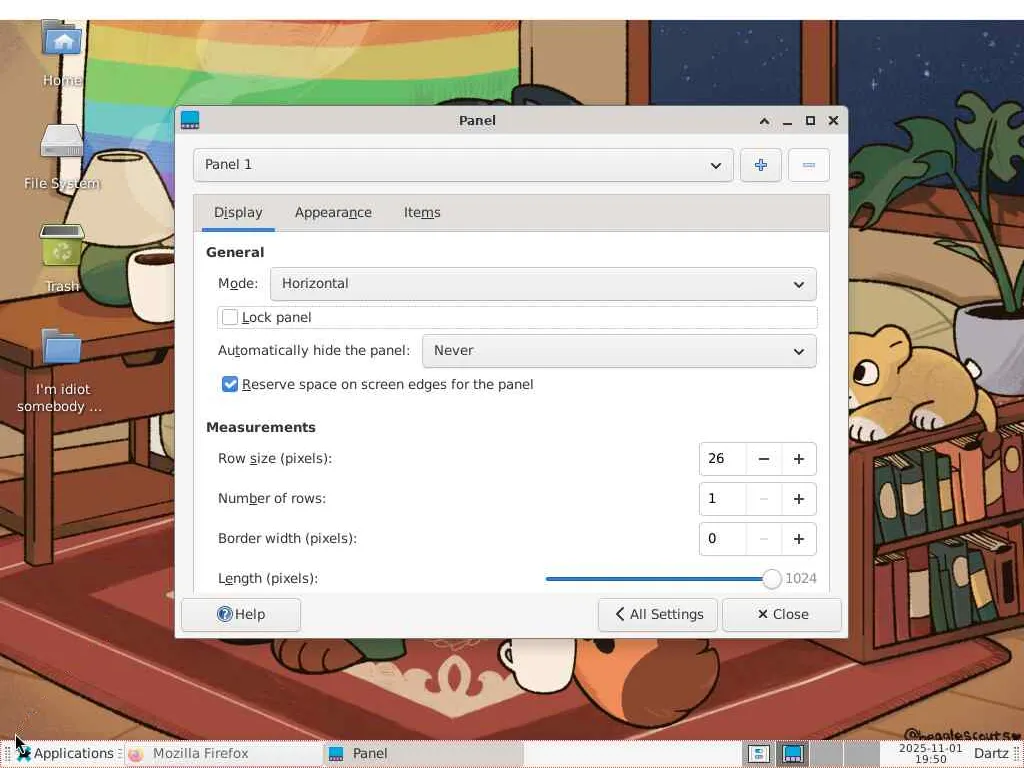Image resolution: width=1024 pixels, height=768 pixels.
Task: Click the Firefox icon in the taskbar
Action: click(136, 754)
